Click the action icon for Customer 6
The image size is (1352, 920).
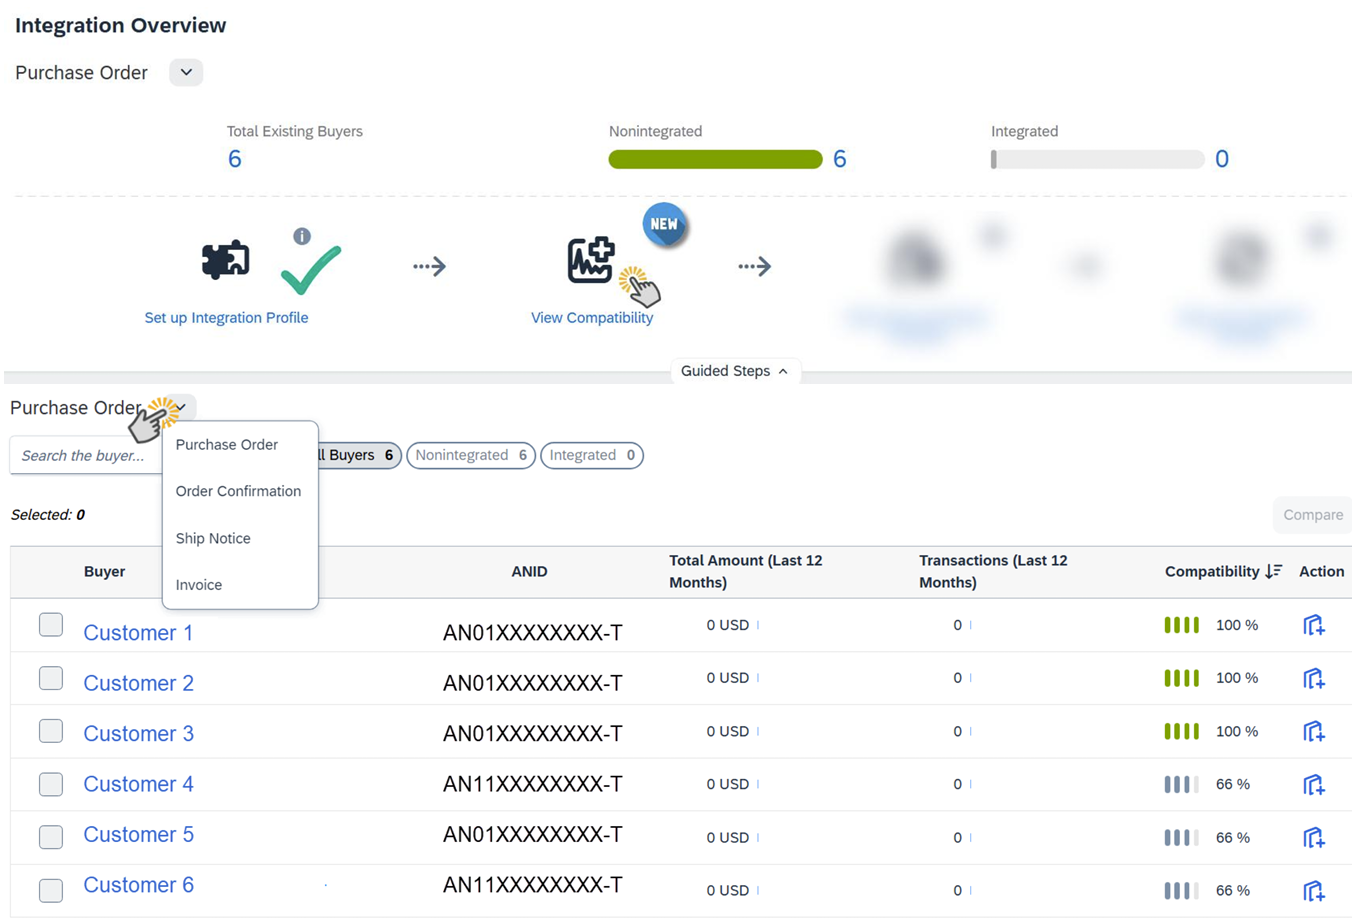tap(1313, 890)
